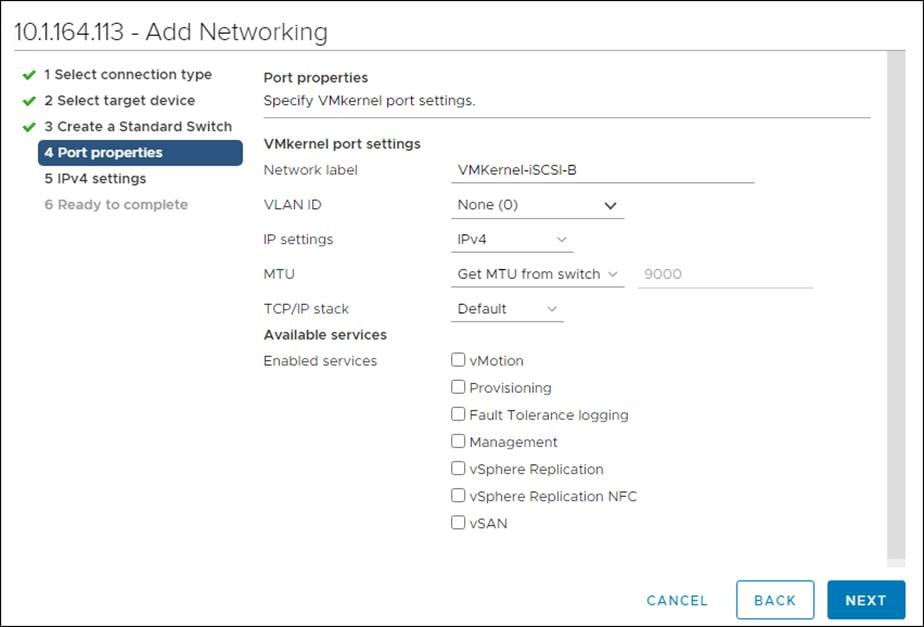
Task: Enable the vMotion service checkbox
Action: coord(458,359)
